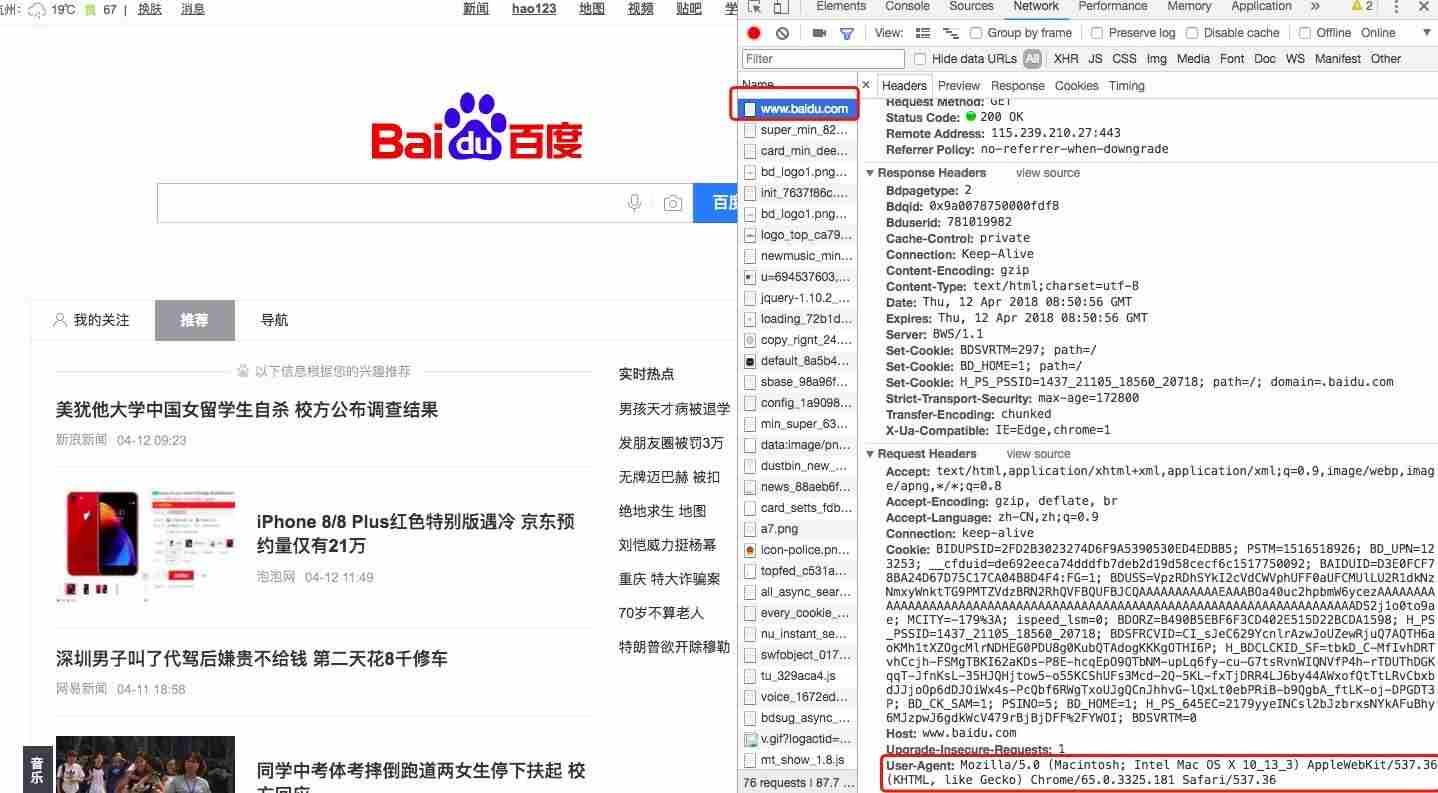Screen dimensions: 1438x793
Task: Enable the Preserve log checkbox
Action: pos(1097,32)
